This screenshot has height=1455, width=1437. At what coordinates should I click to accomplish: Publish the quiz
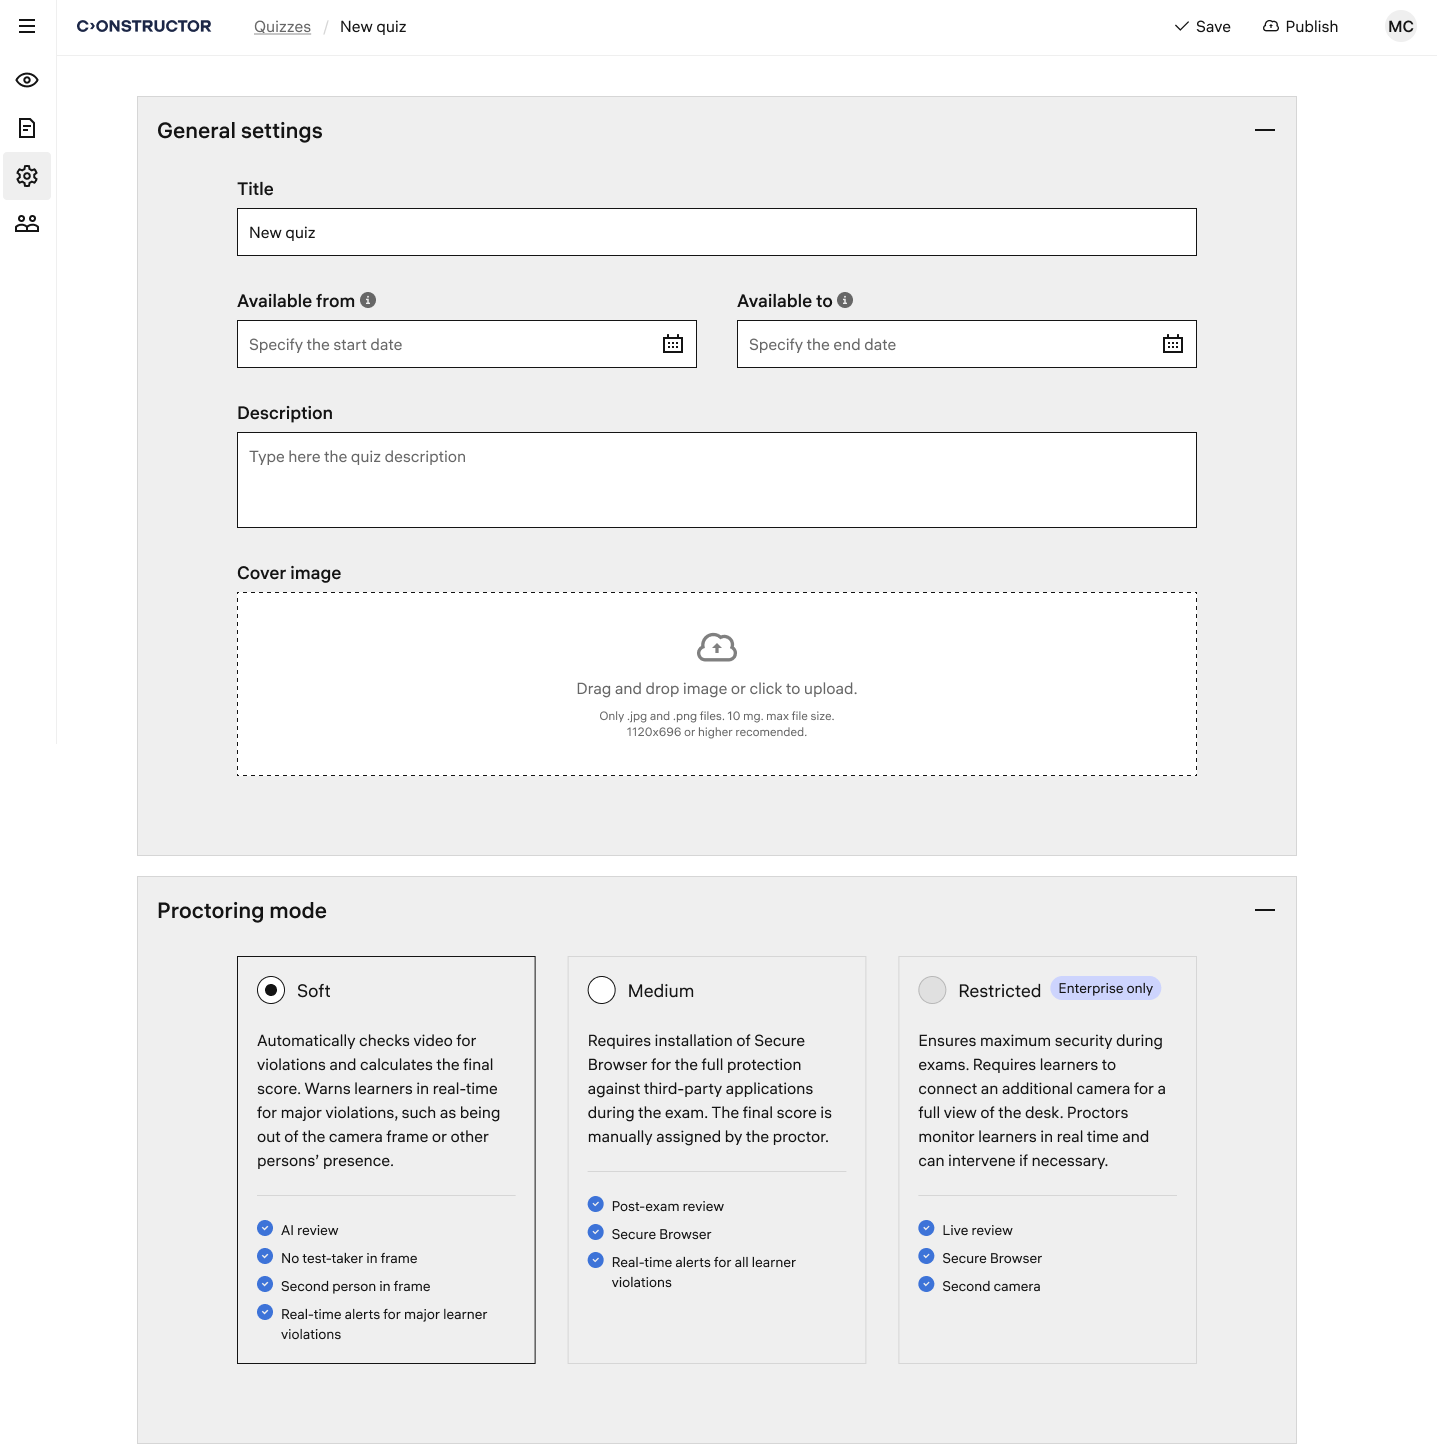tap(1300, 27)
